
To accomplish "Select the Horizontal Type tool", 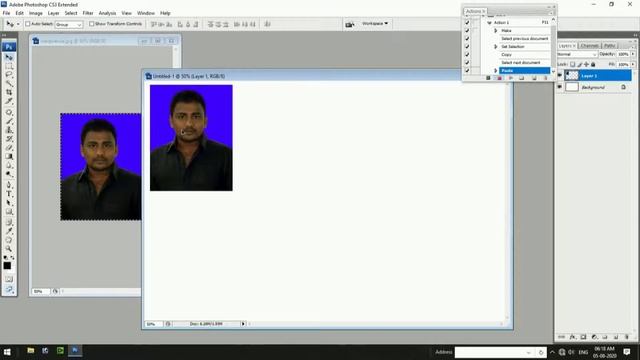I will (x=9, y=194).
